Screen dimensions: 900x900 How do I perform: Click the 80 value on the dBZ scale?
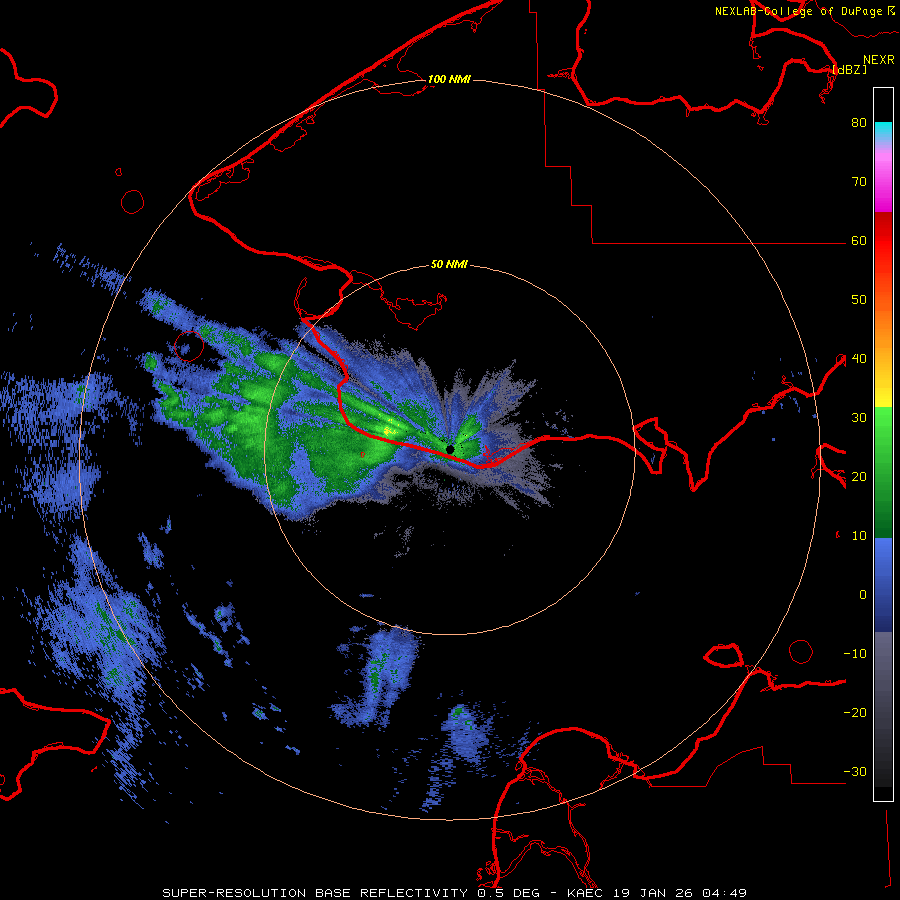pyautogui.click(x=859, y=123)
